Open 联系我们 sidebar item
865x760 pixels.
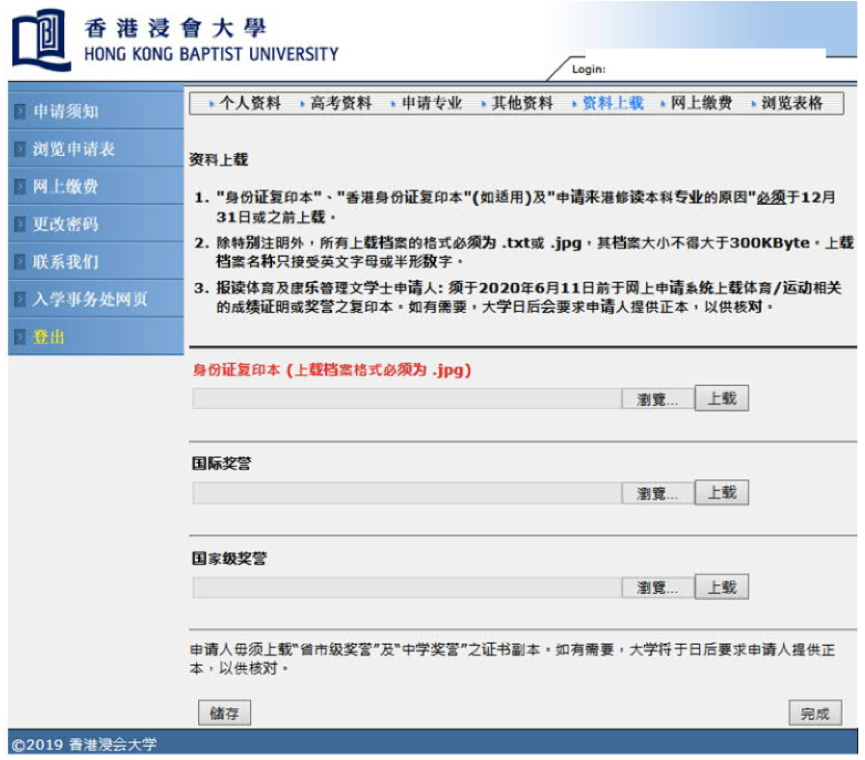66,262
